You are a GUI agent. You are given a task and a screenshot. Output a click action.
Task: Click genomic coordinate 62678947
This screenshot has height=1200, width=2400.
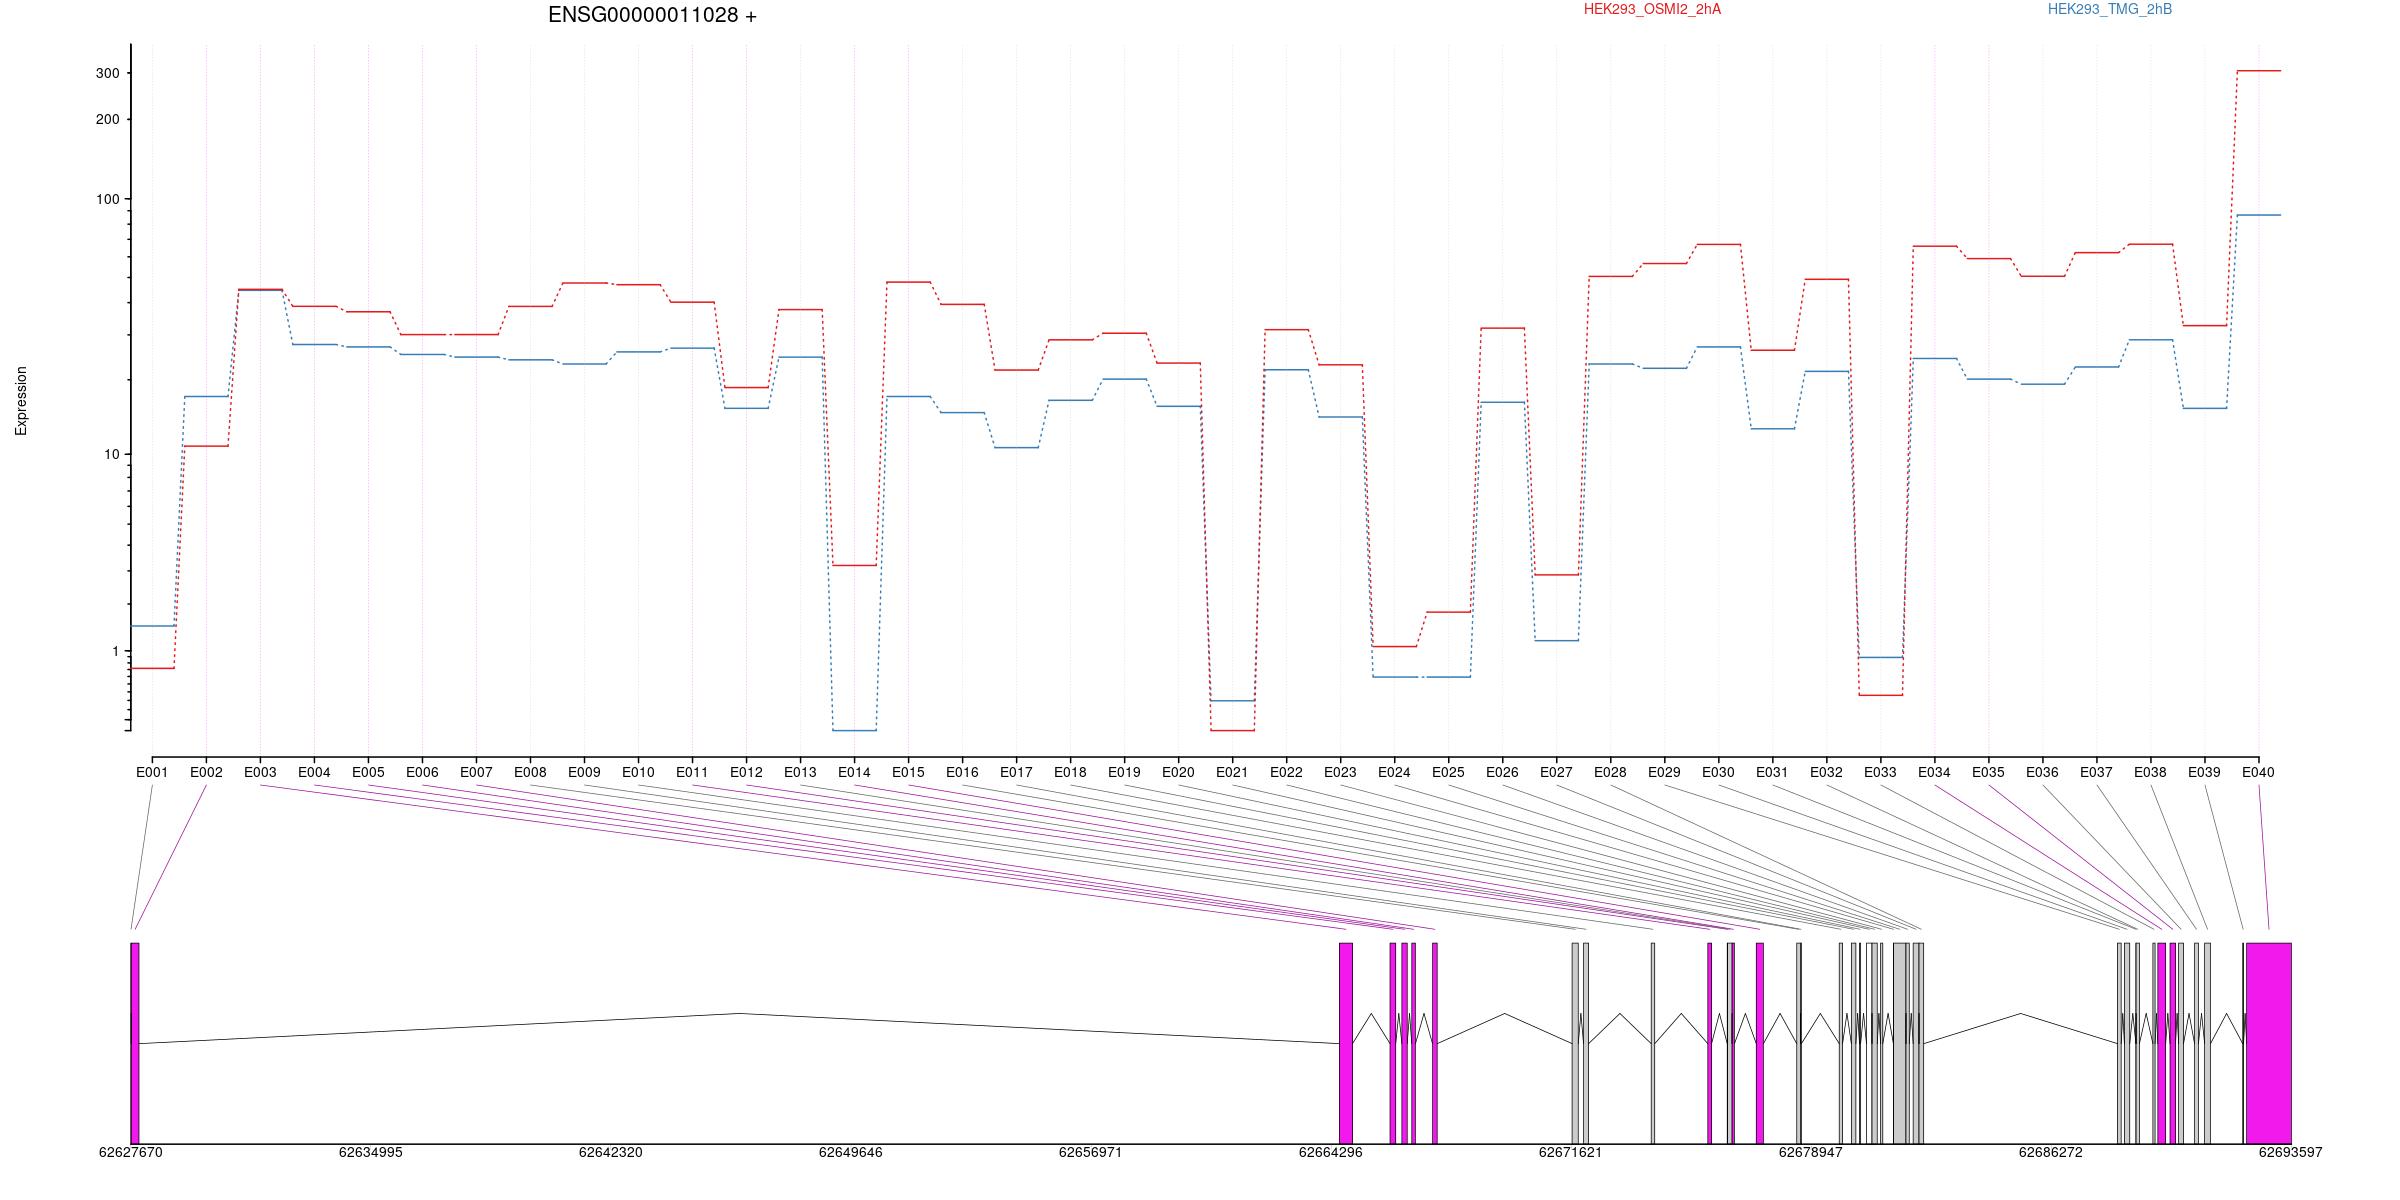[x=1811, y=1152]
